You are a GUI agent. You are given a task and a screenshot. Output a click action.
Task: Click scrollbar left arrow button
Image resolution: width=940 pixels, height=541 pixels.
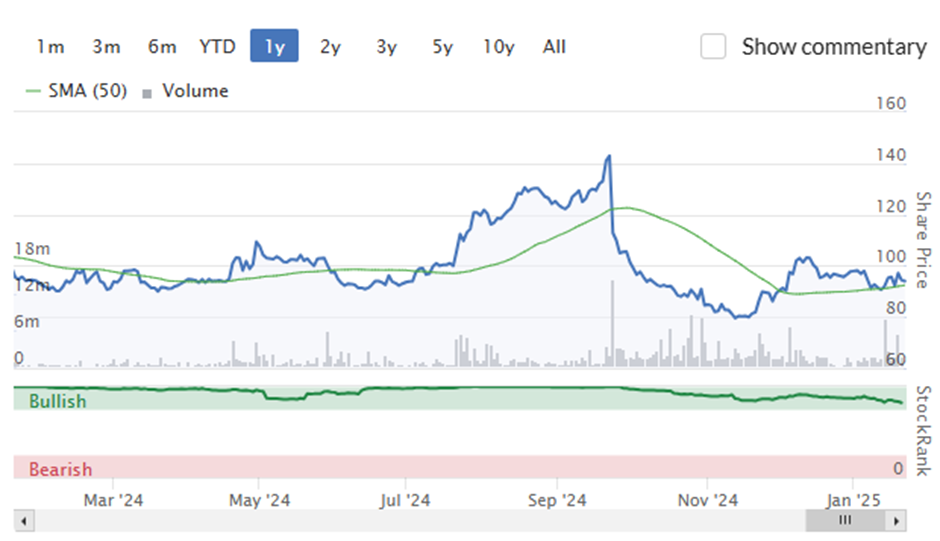24,521
